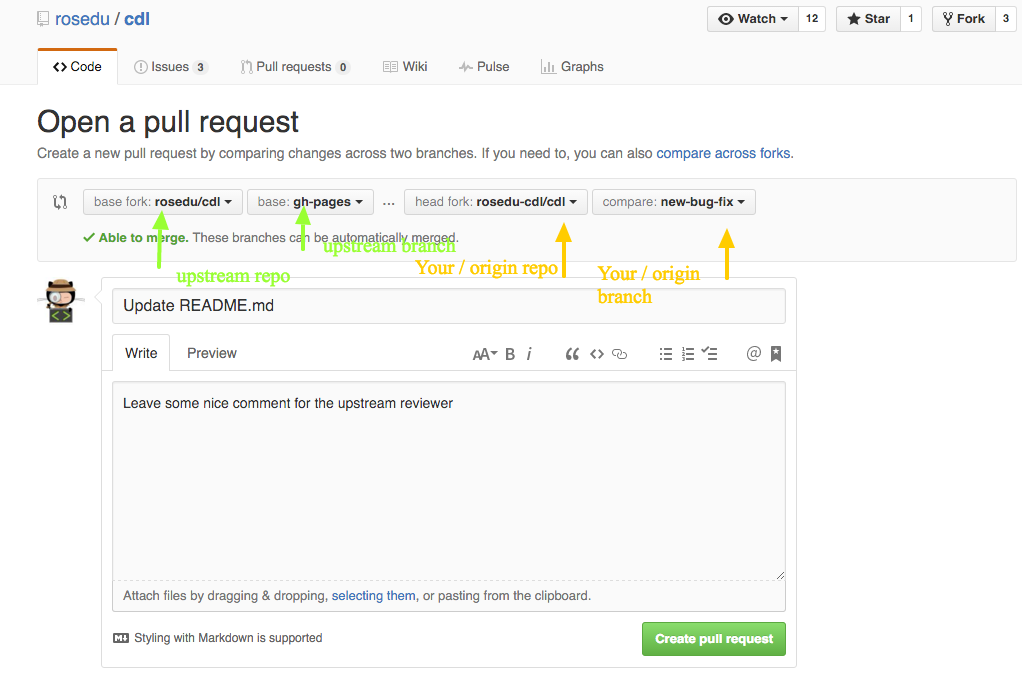Click the comment body text area
The image size is (1022, 677).
coord(449,482)
